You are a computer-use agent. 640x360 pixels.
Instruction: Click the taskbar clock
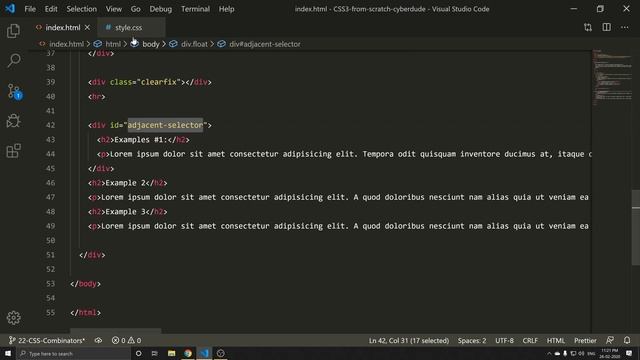pyautogui.click(x=609, y=353)
